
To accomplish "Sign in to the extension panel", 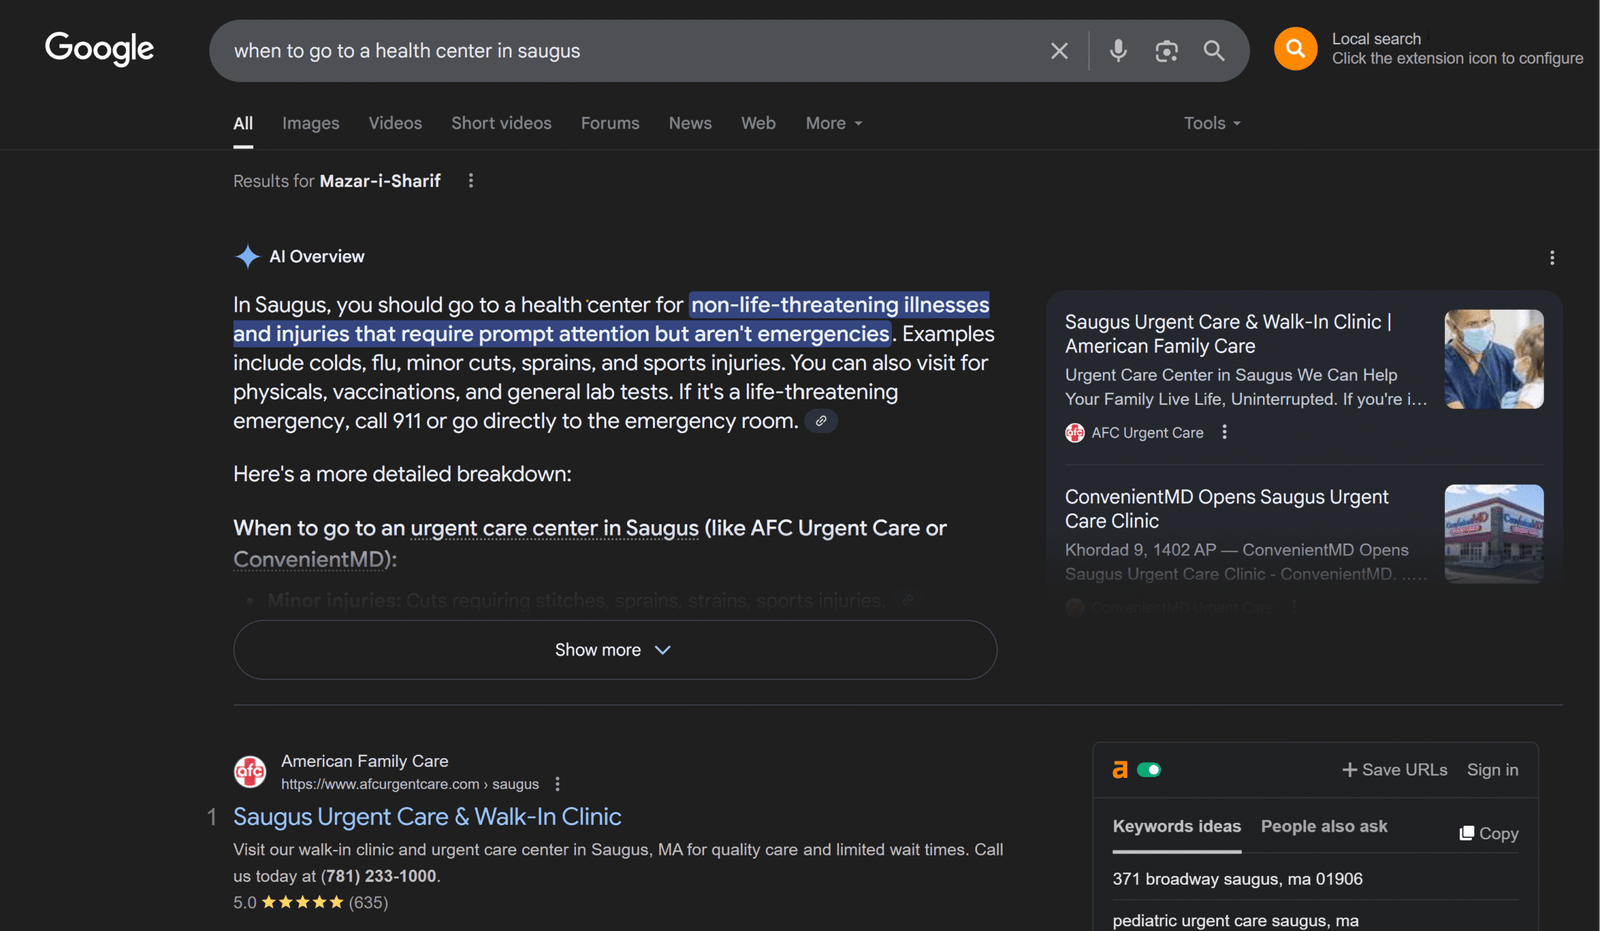I will coord(1492,770).
